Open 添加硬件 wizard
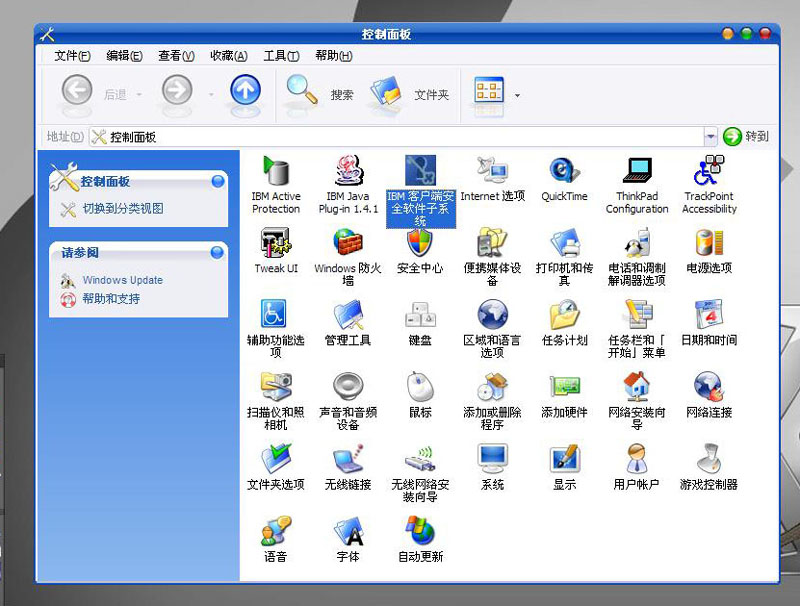Viewport: 800px width, 606px height. [564, 395]
